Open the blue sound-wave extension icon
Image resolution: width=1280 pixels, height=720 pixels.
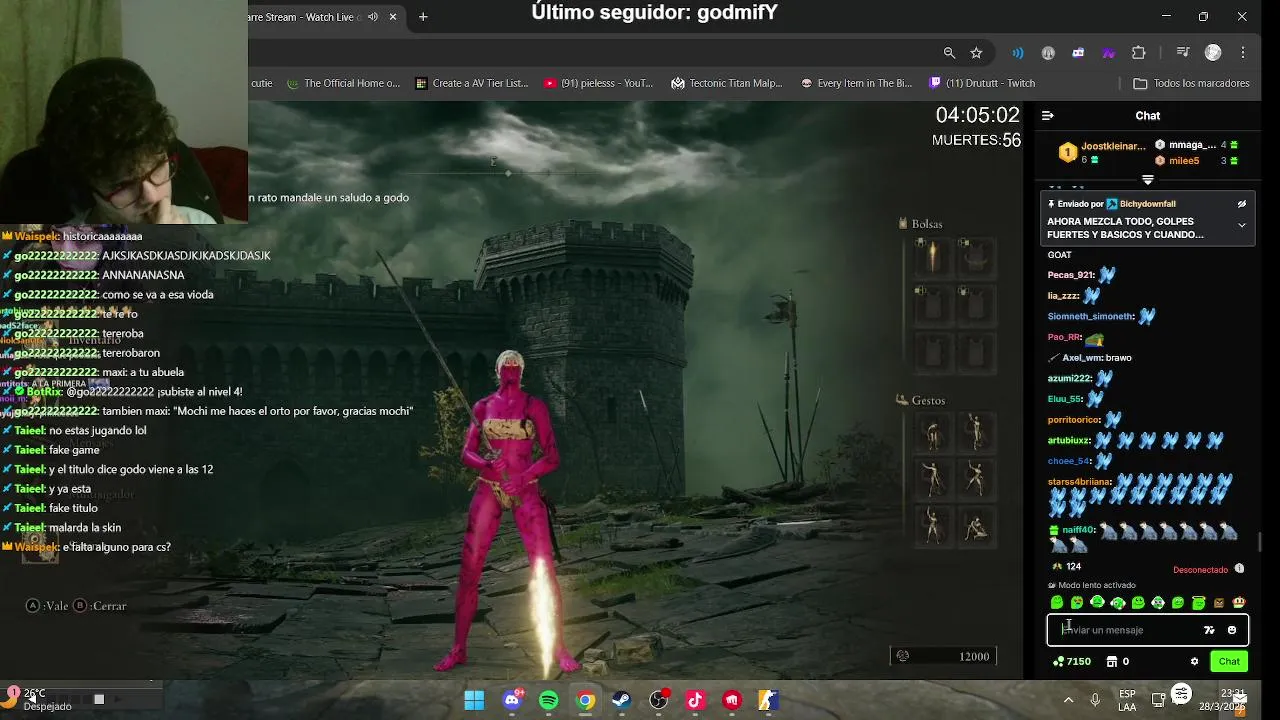point(1018,53)
